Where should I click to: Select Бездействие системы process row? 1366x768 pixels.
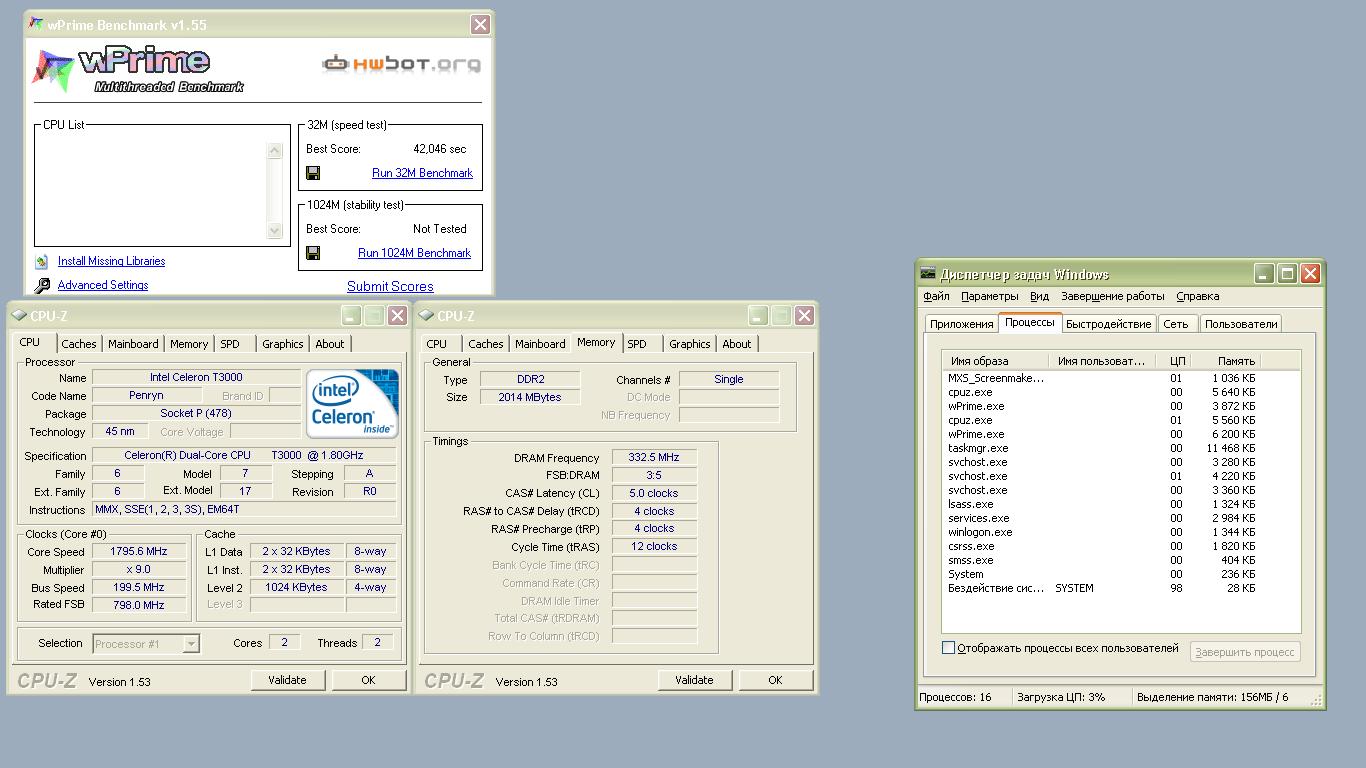tap(1102, 588)
